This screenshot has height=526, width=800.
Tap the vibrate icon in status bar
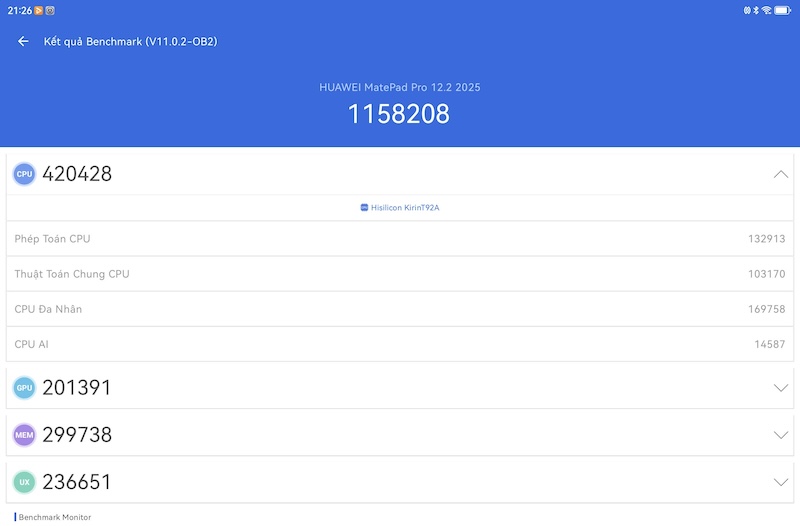click(x=747, y=10)
